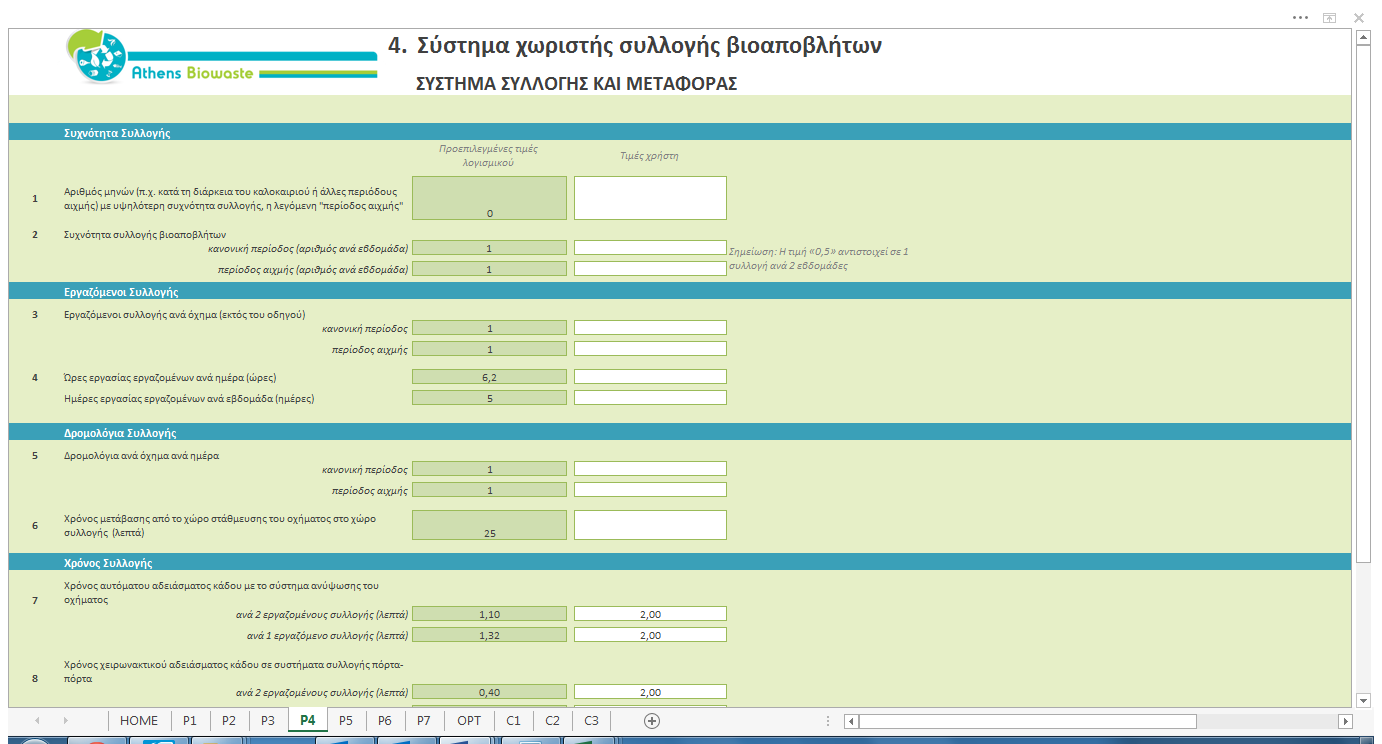This screenshot has width=1382, height=744.
Task: Click the previous sheet navigation arrow
Action: point(37,720)
